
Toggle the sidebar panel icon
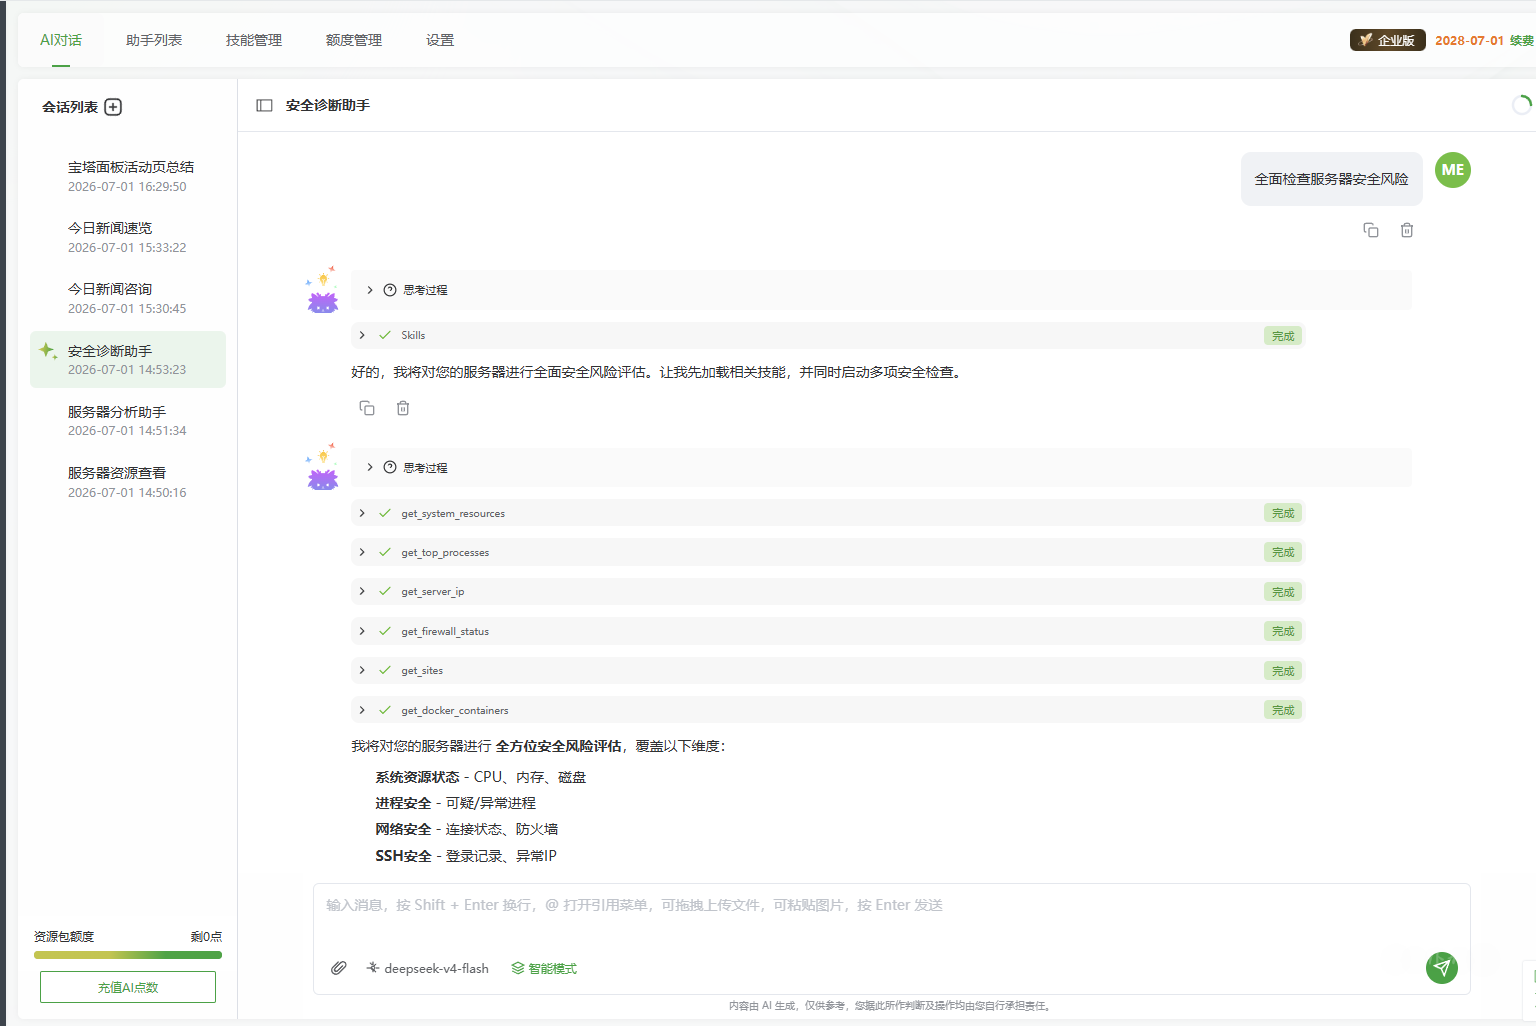click(264, 105)
